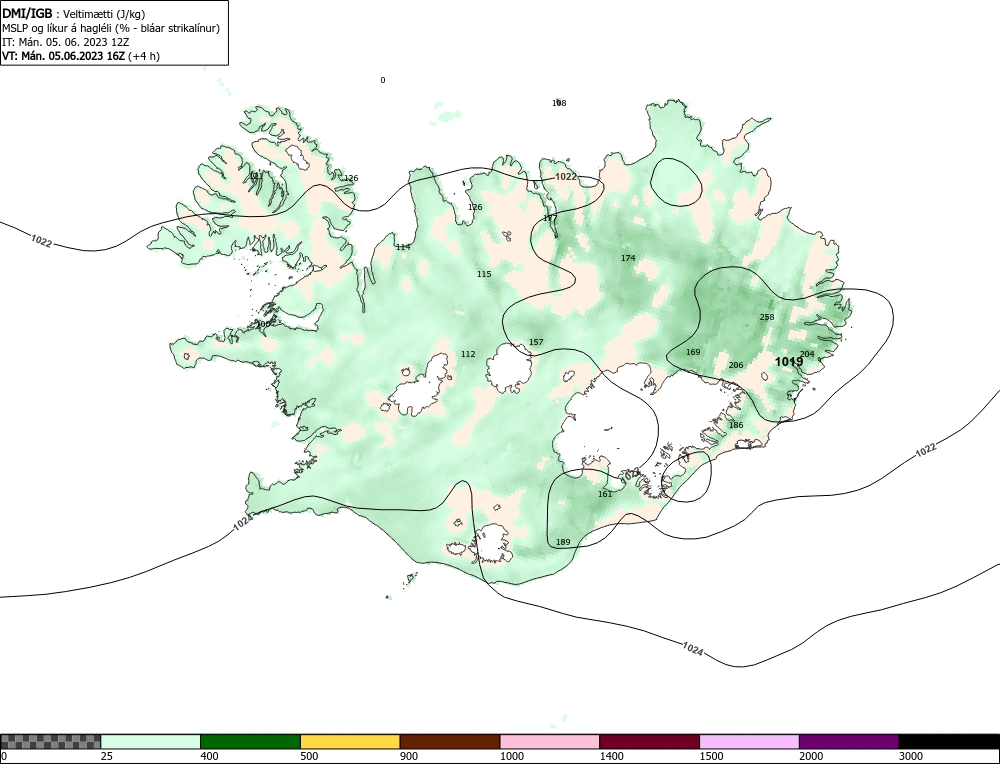This screenshot has height=764, width=1000.
Task: Select the map value 189
Action: pos(563,543)
